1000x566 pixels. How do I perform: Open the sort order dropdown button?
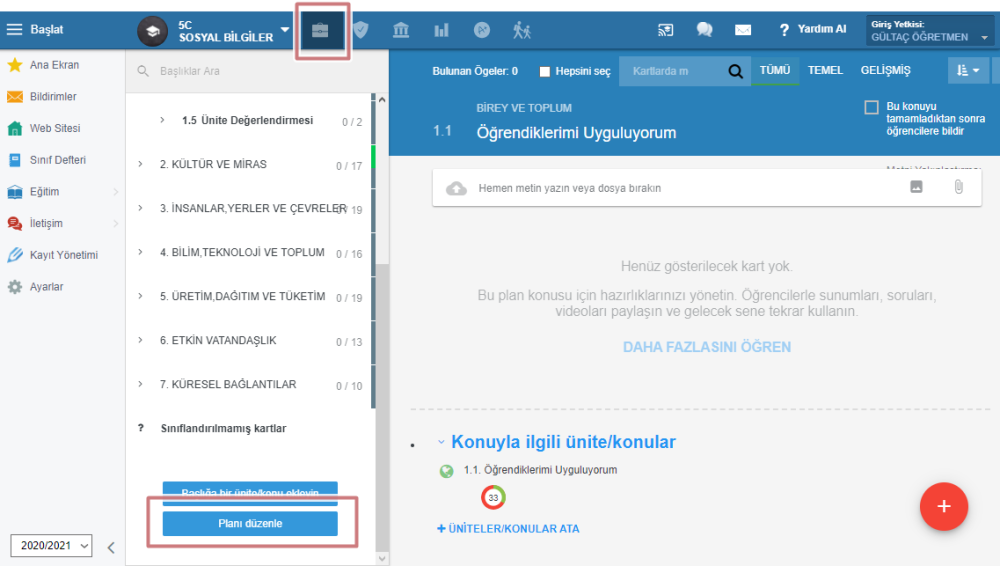pos(967,70)
